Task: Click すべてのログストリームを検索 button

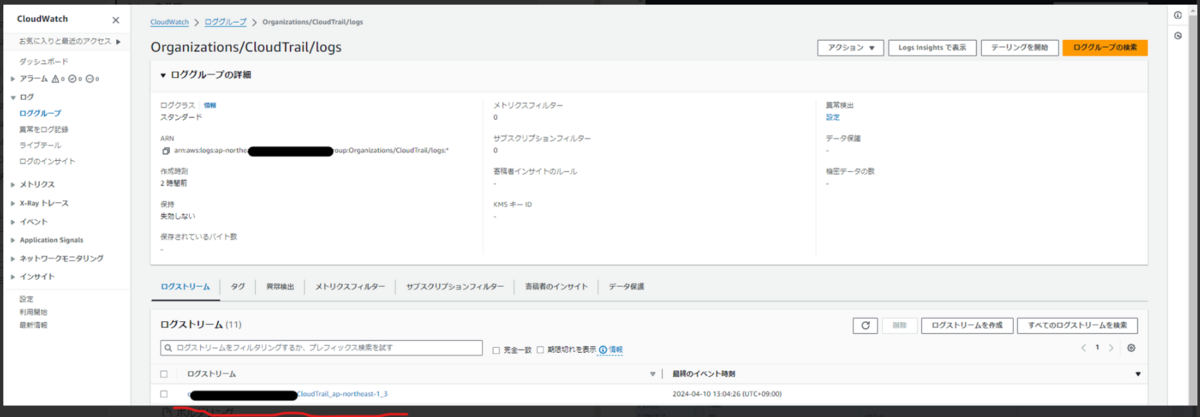Action: [x=1079, y=325]
